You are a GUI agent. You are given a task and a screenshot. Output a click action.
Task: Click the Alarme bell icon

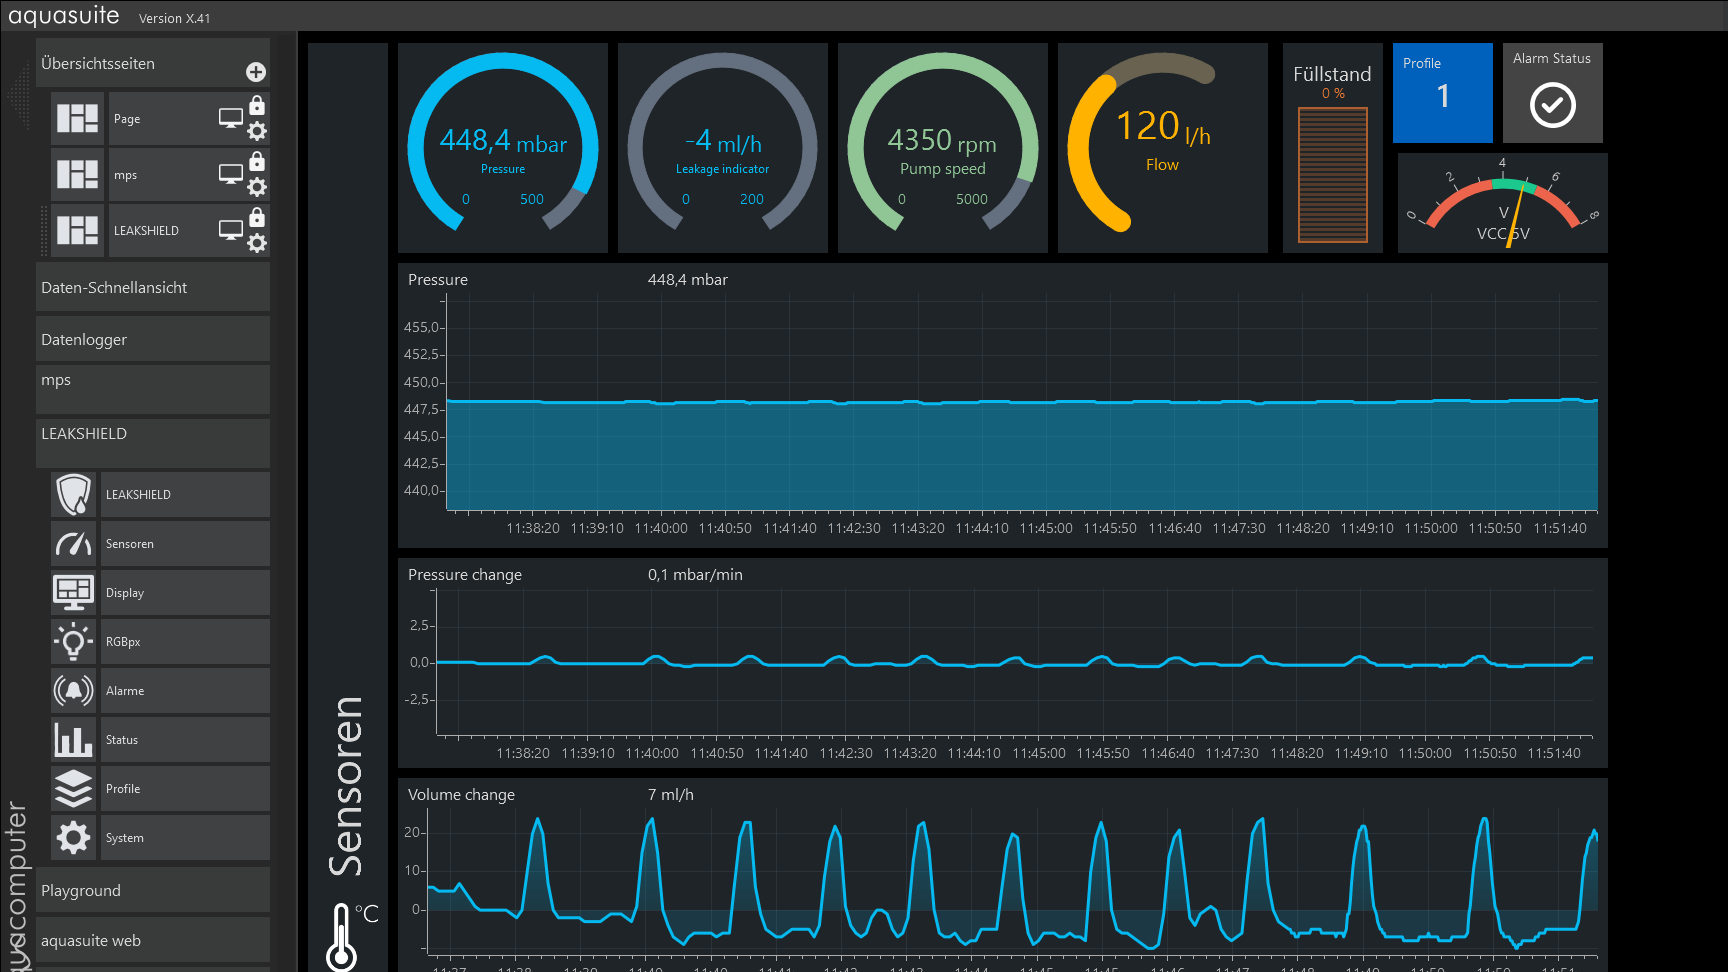[x=74, y=691]
